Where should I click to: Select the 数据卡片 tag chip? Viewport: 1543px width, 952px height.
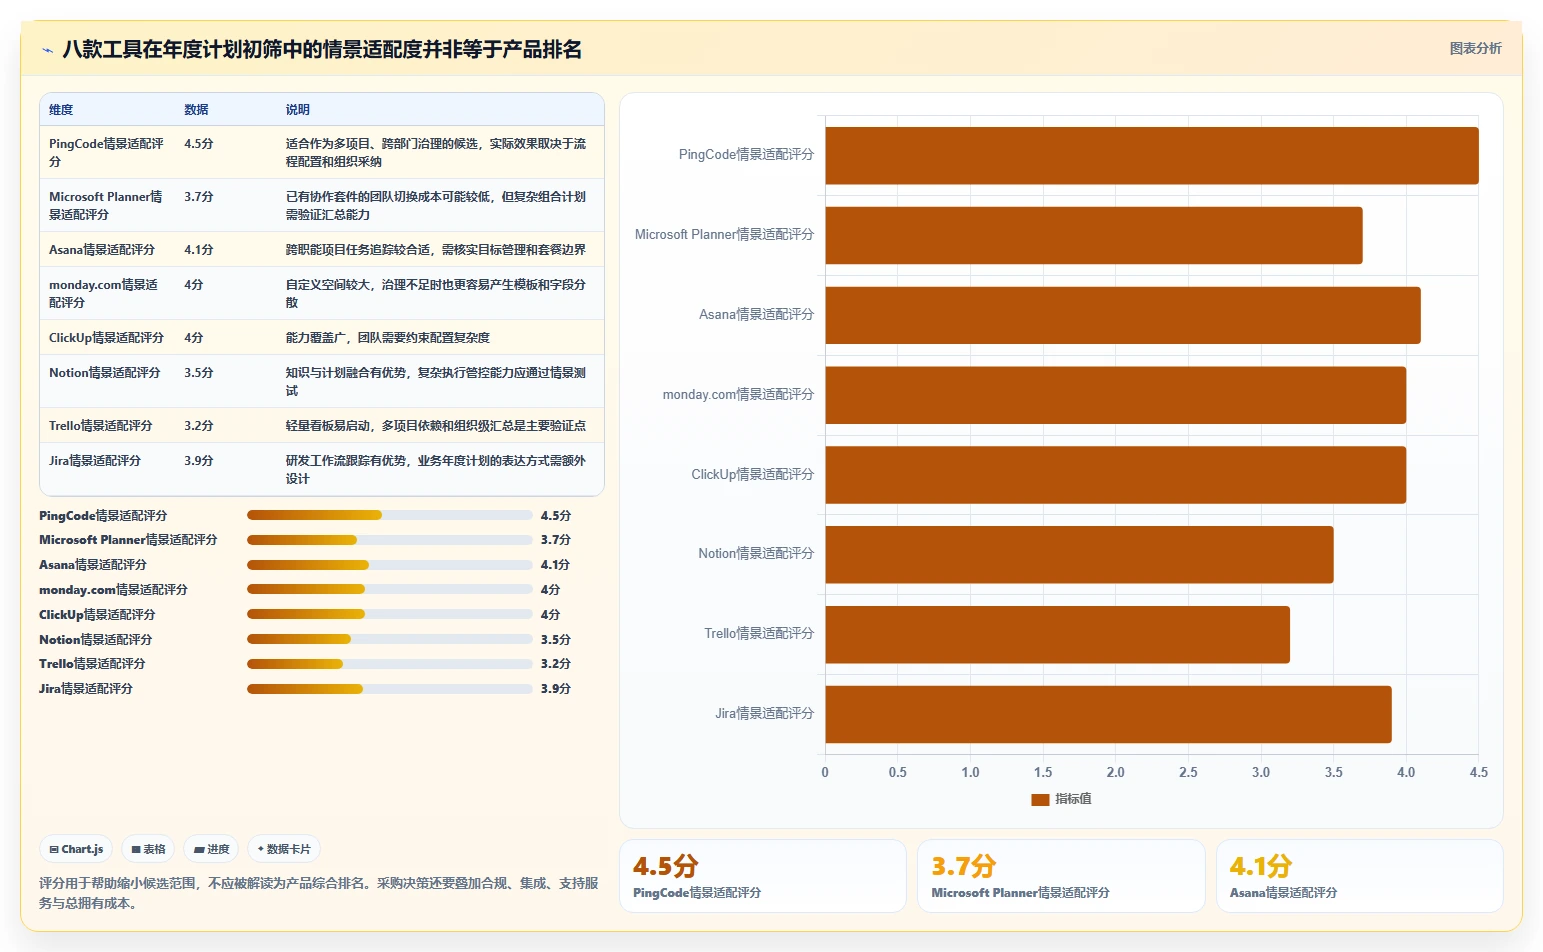click(284, 849)
